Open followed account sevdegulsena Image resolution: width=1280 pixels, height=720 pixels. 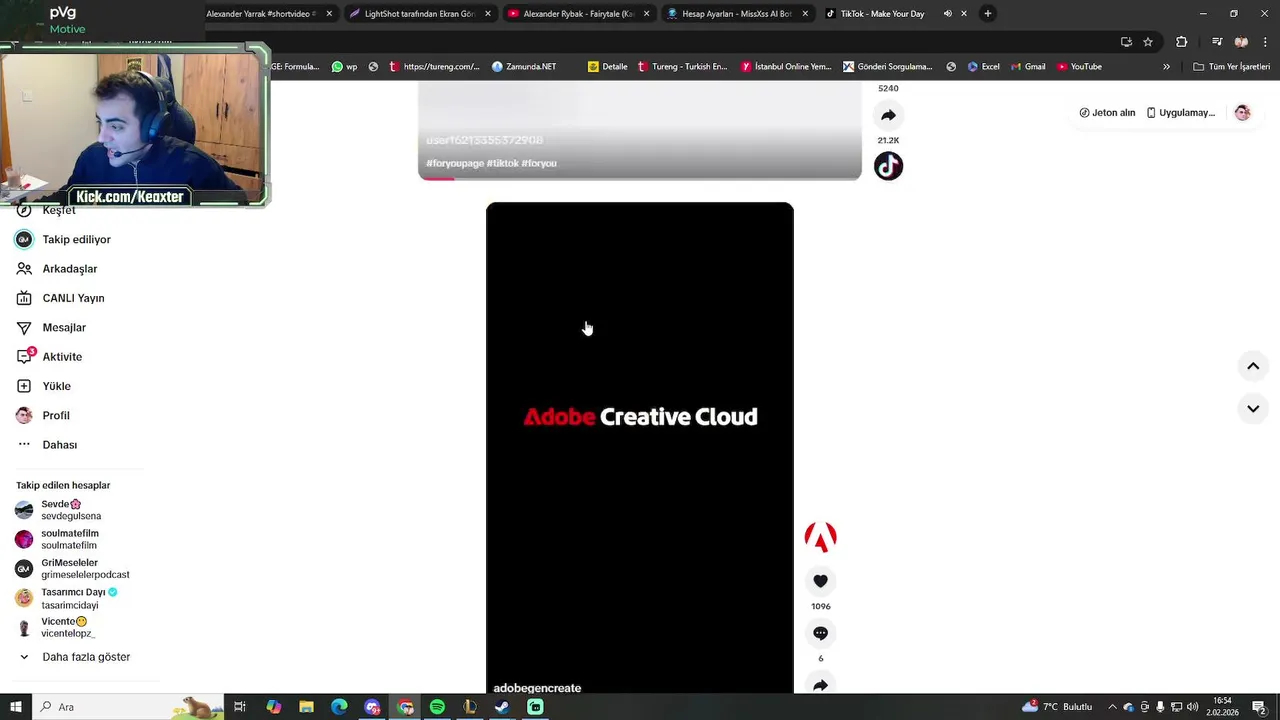[x=59, y=510]
